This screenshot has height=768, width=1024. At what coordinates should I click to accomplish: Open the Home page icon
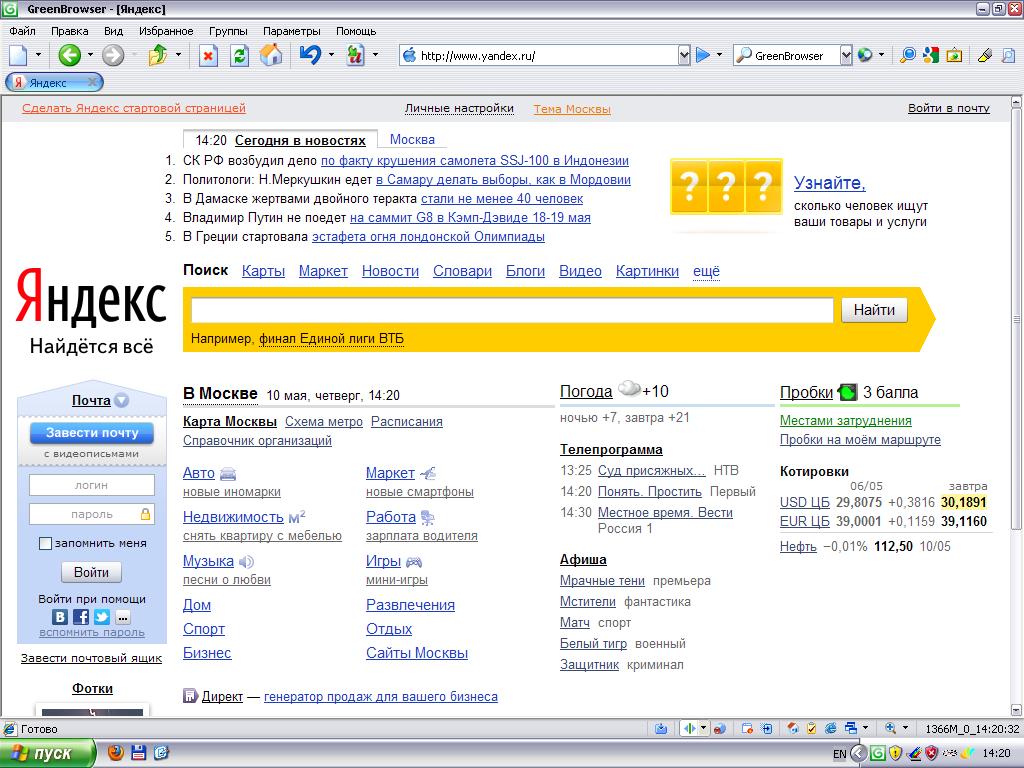(271, 56)
